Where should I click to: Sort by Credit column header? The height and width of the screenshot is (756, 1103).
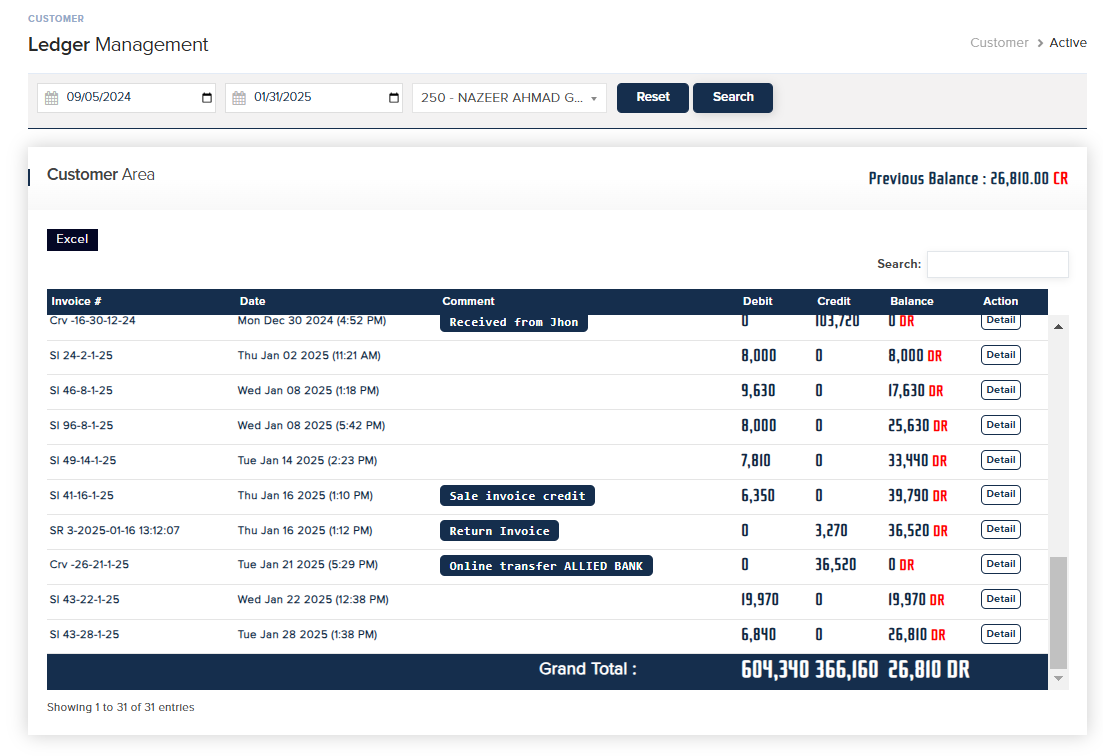834,301
